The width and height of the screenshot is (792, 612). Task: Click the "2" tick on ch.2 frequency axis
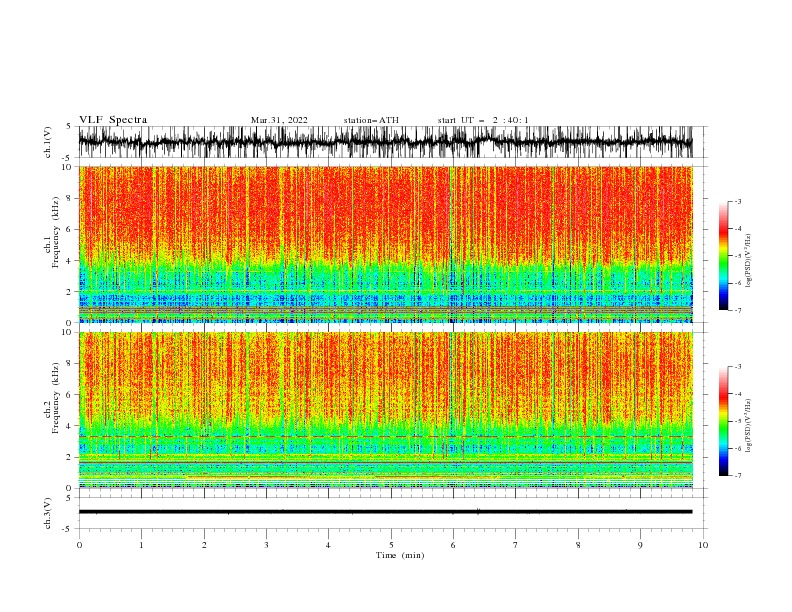click(71, 457)
